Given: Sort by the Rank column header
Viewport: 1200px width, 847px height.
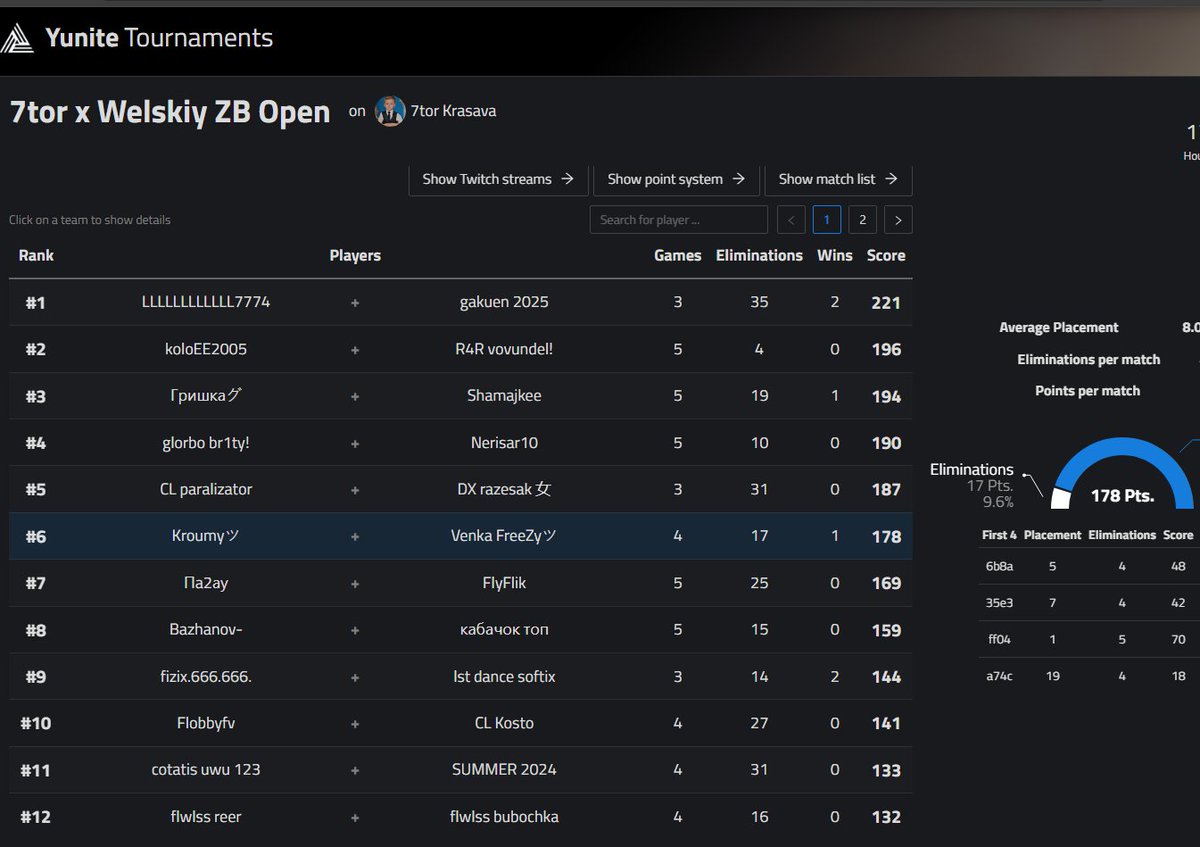Looking at the screenshot, I should 36,255.
